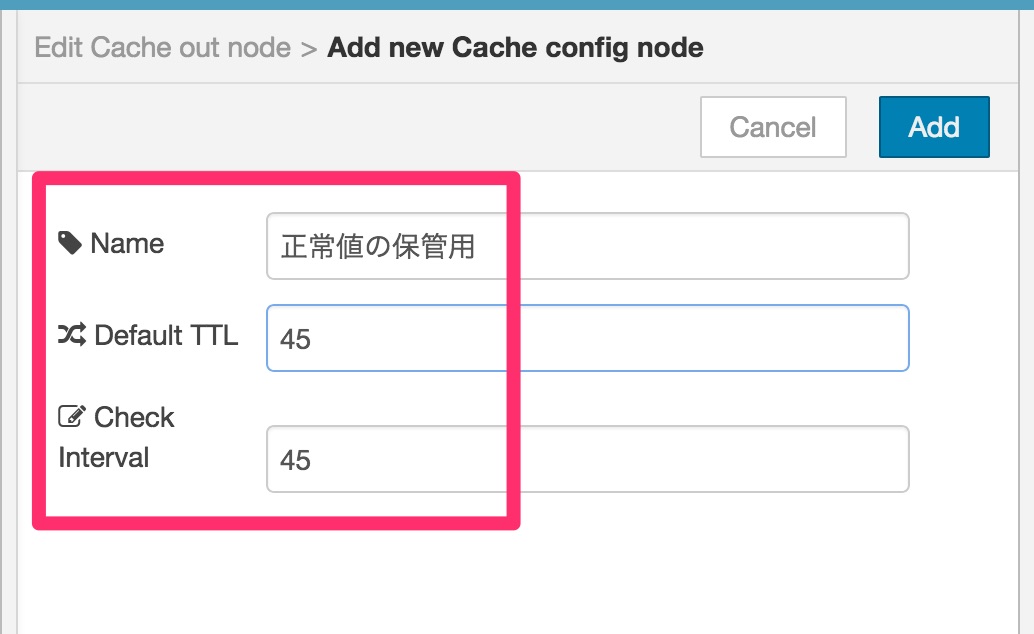Click empty white area below the form
Screen dimensions: 1034x634
pos(517,581)
